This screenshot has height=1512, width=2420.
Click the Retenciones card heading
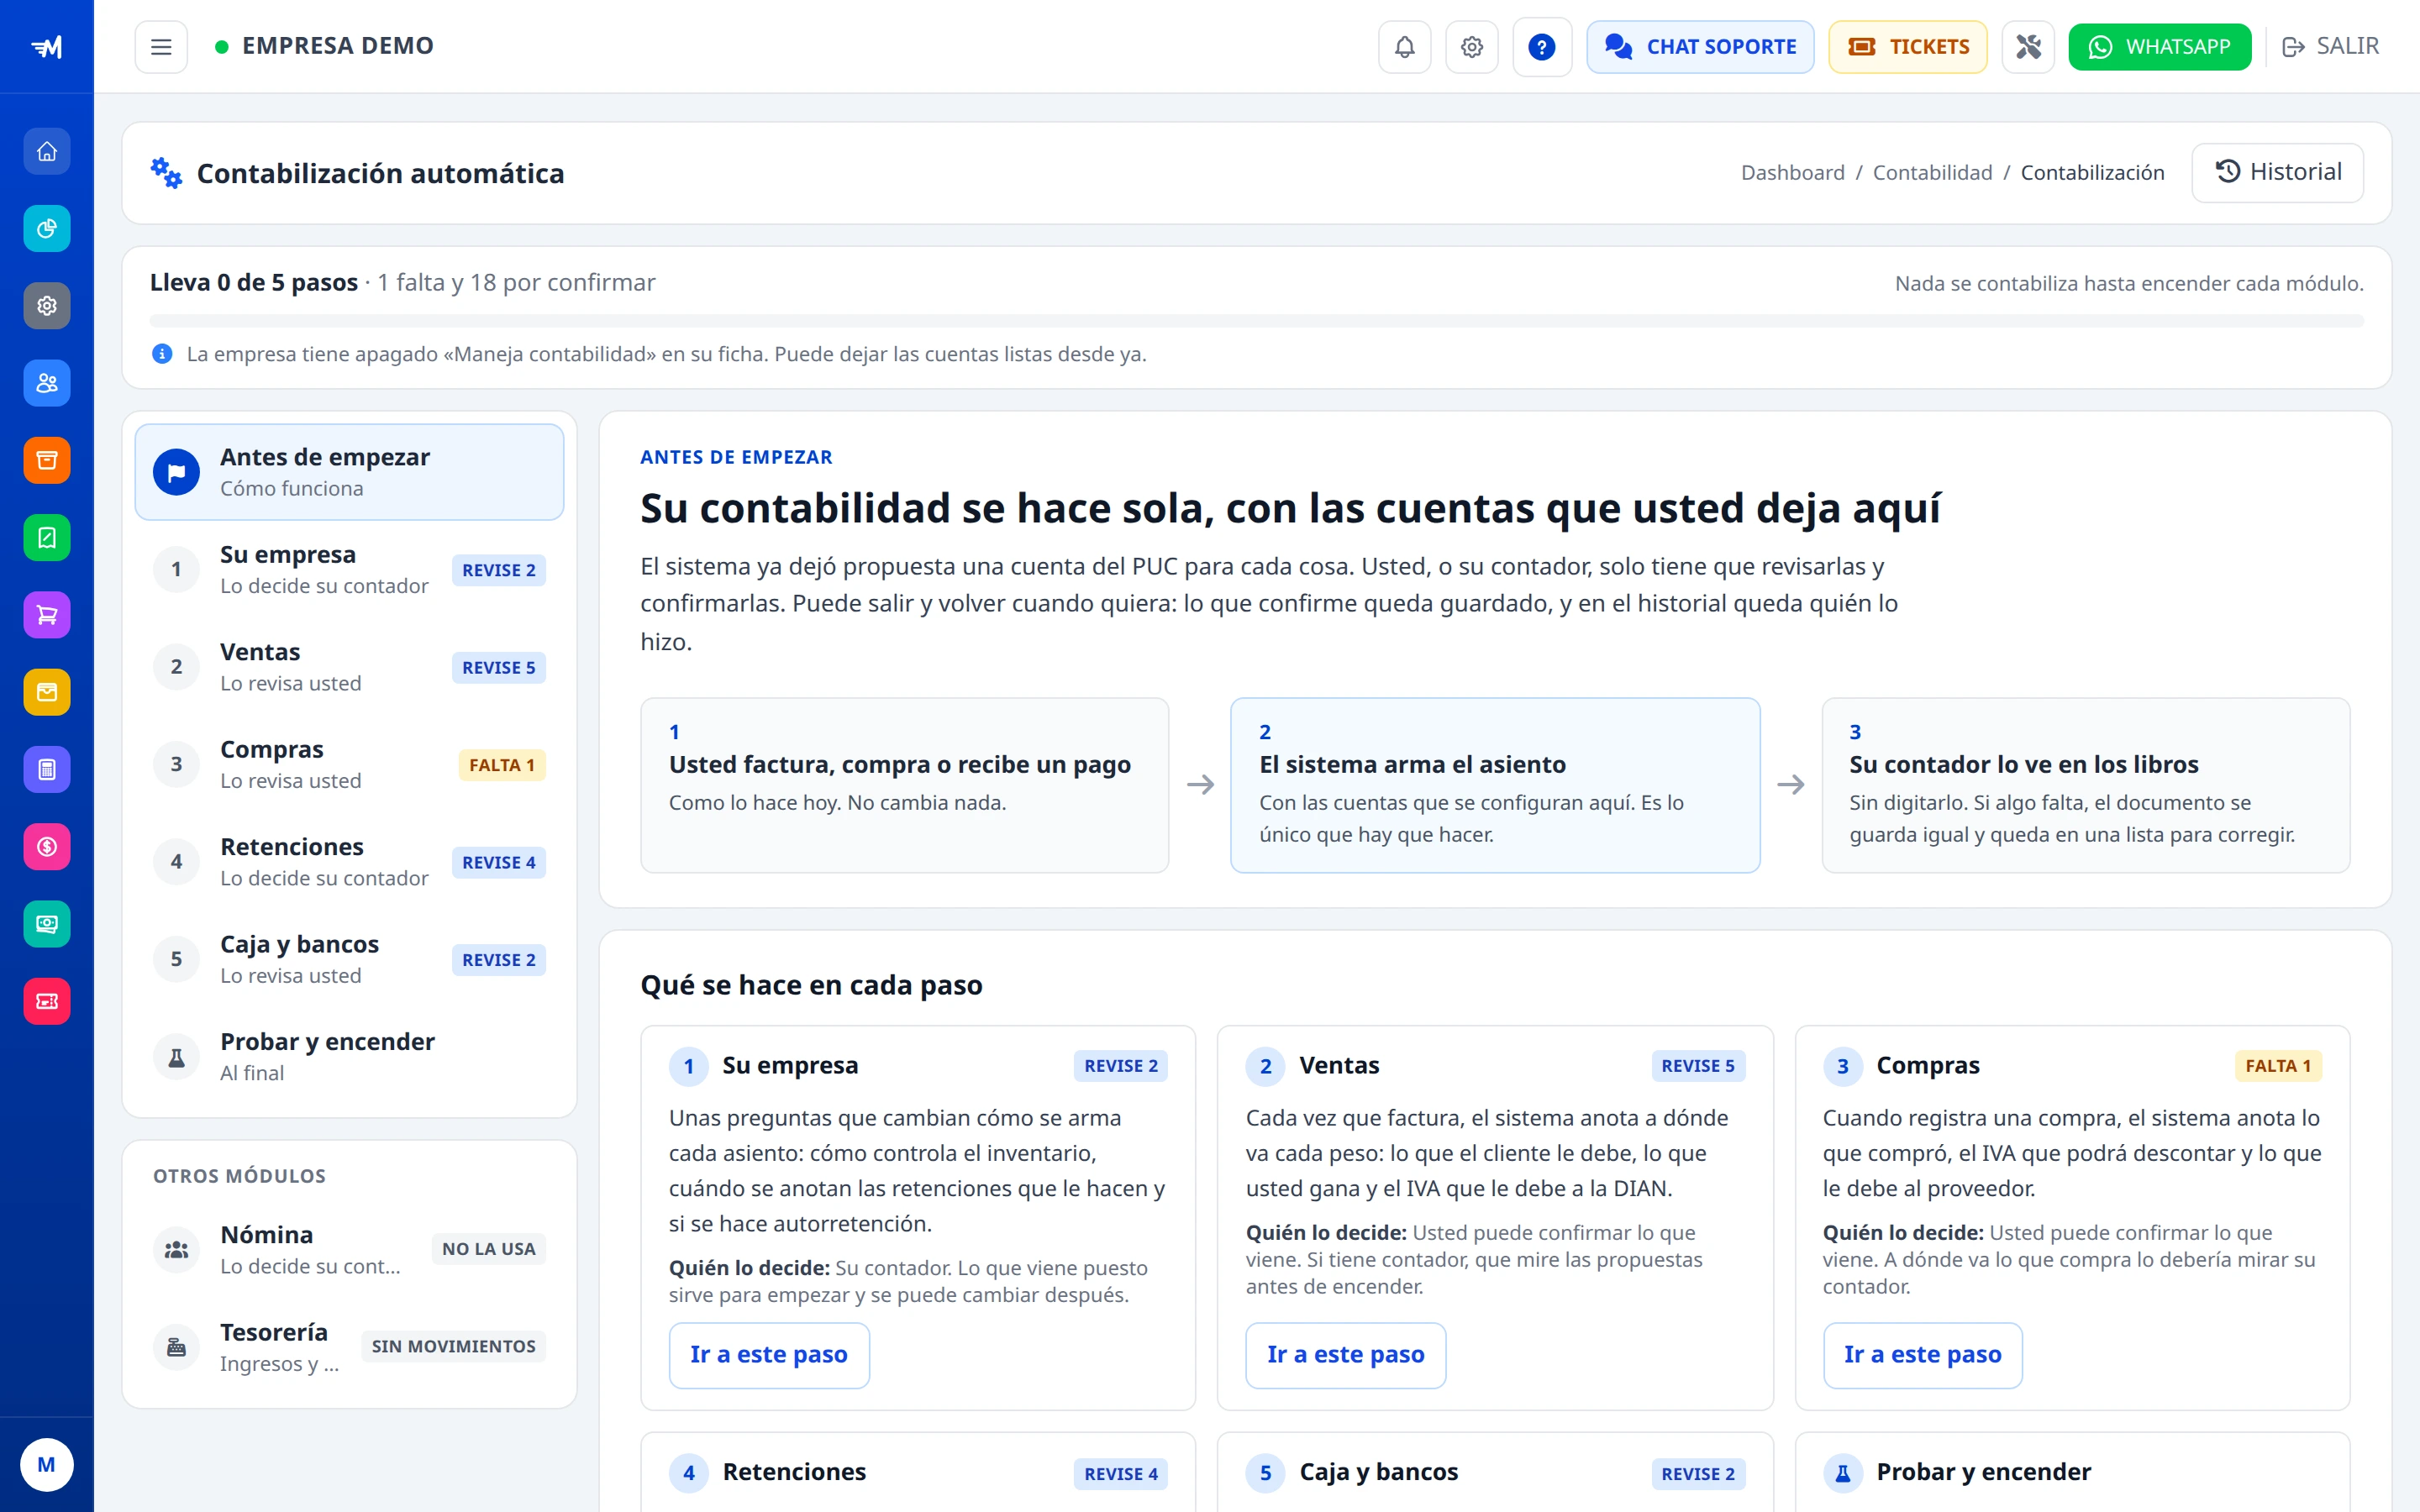(794, 1472)
